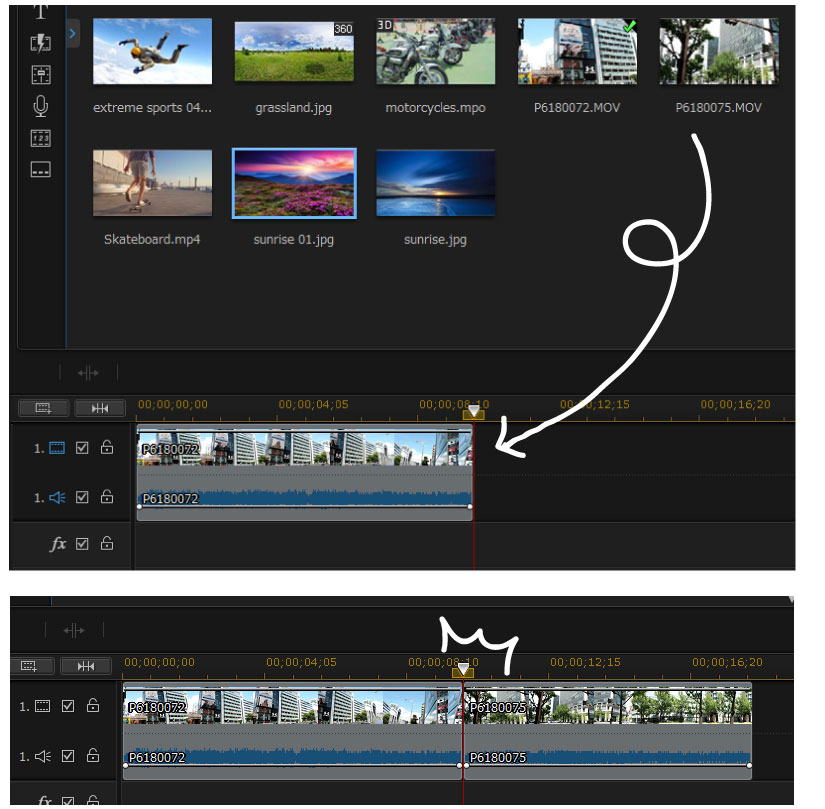Expand the library explorer with blue chevron

(x=73, y=34)
